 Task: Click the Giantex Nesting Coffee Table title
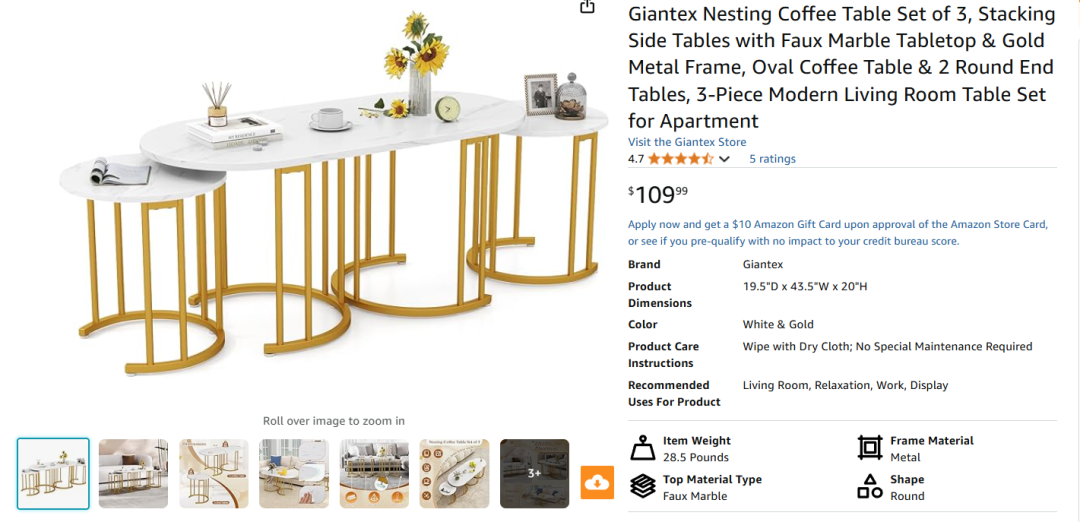tap(841, 68)
